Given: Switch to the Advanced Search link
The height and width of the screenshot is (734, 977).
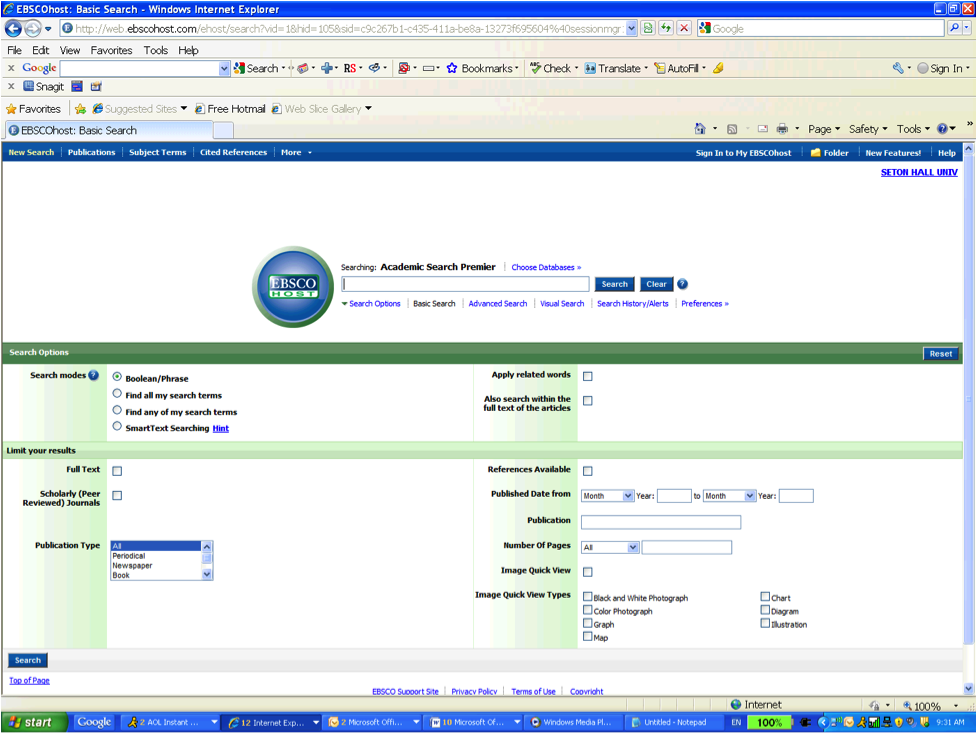Looking at the screenshot, I should (x=497, y=304).
